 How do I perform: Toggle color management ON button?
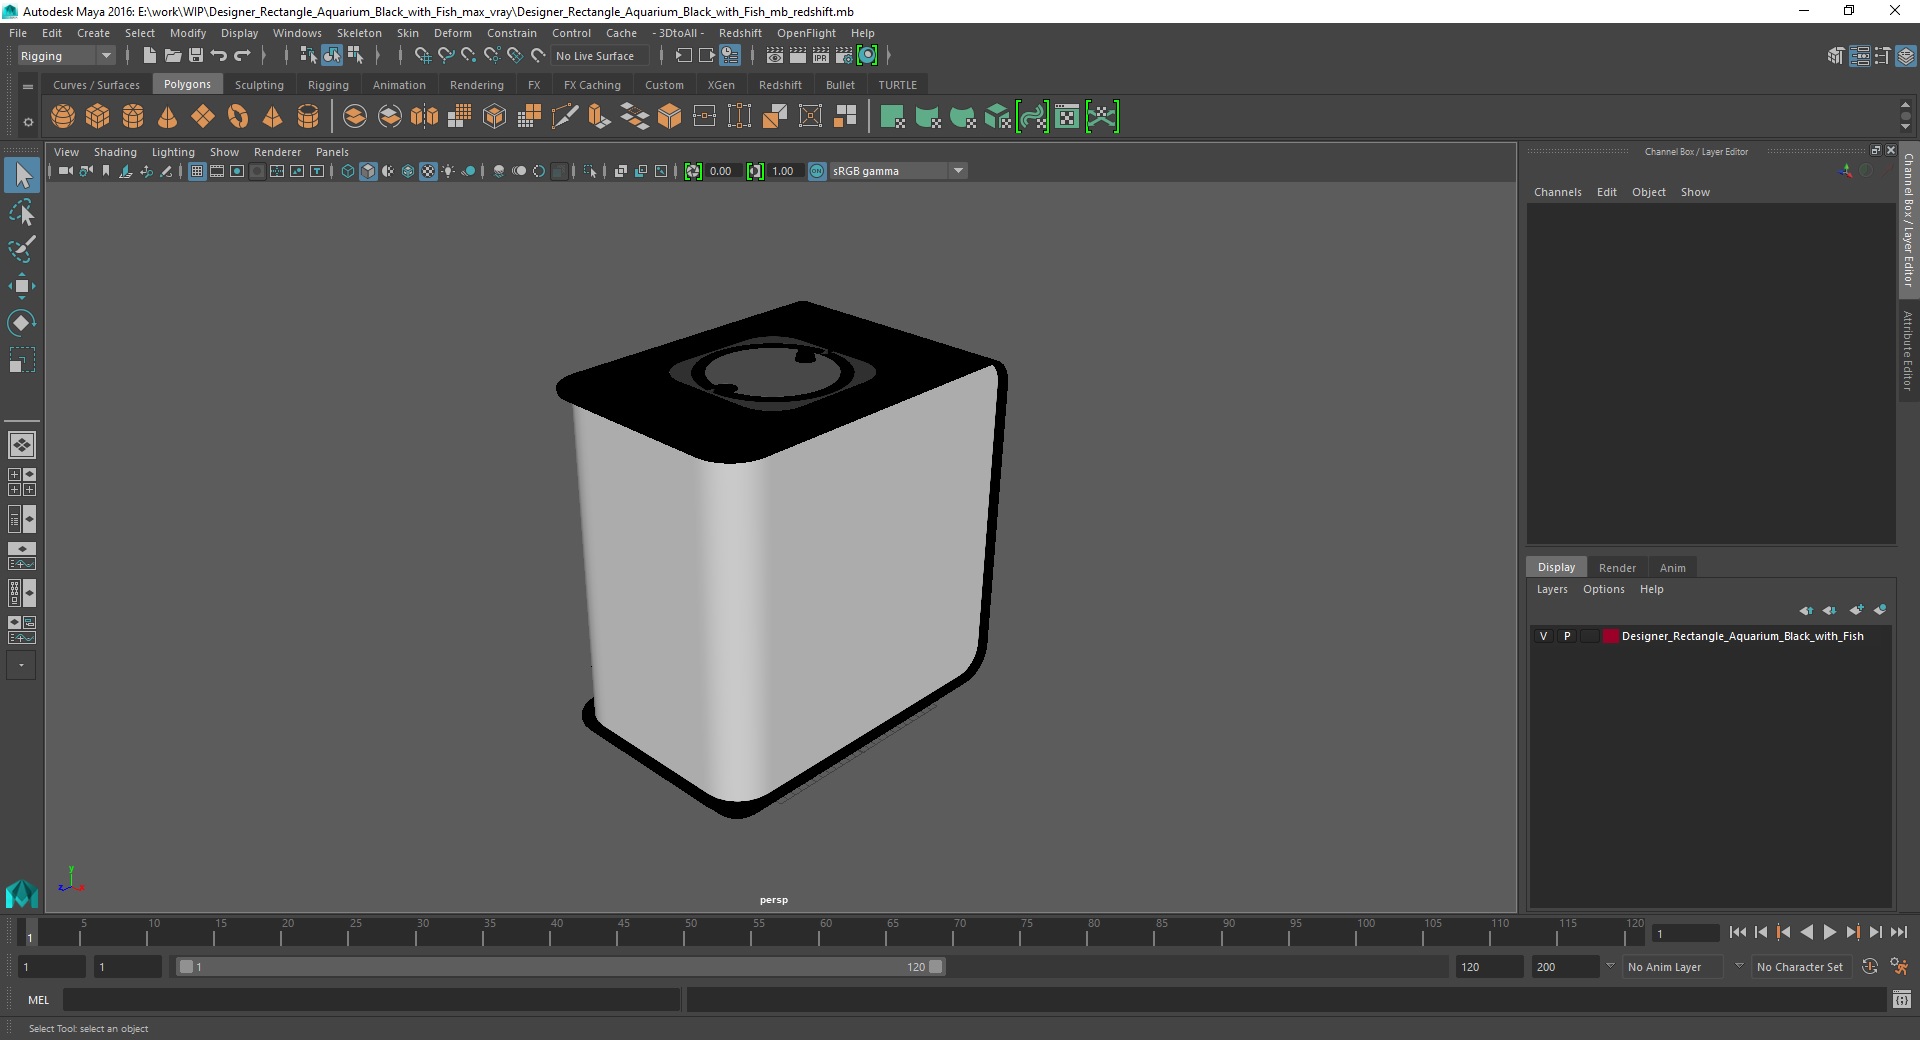pos(817,171)
